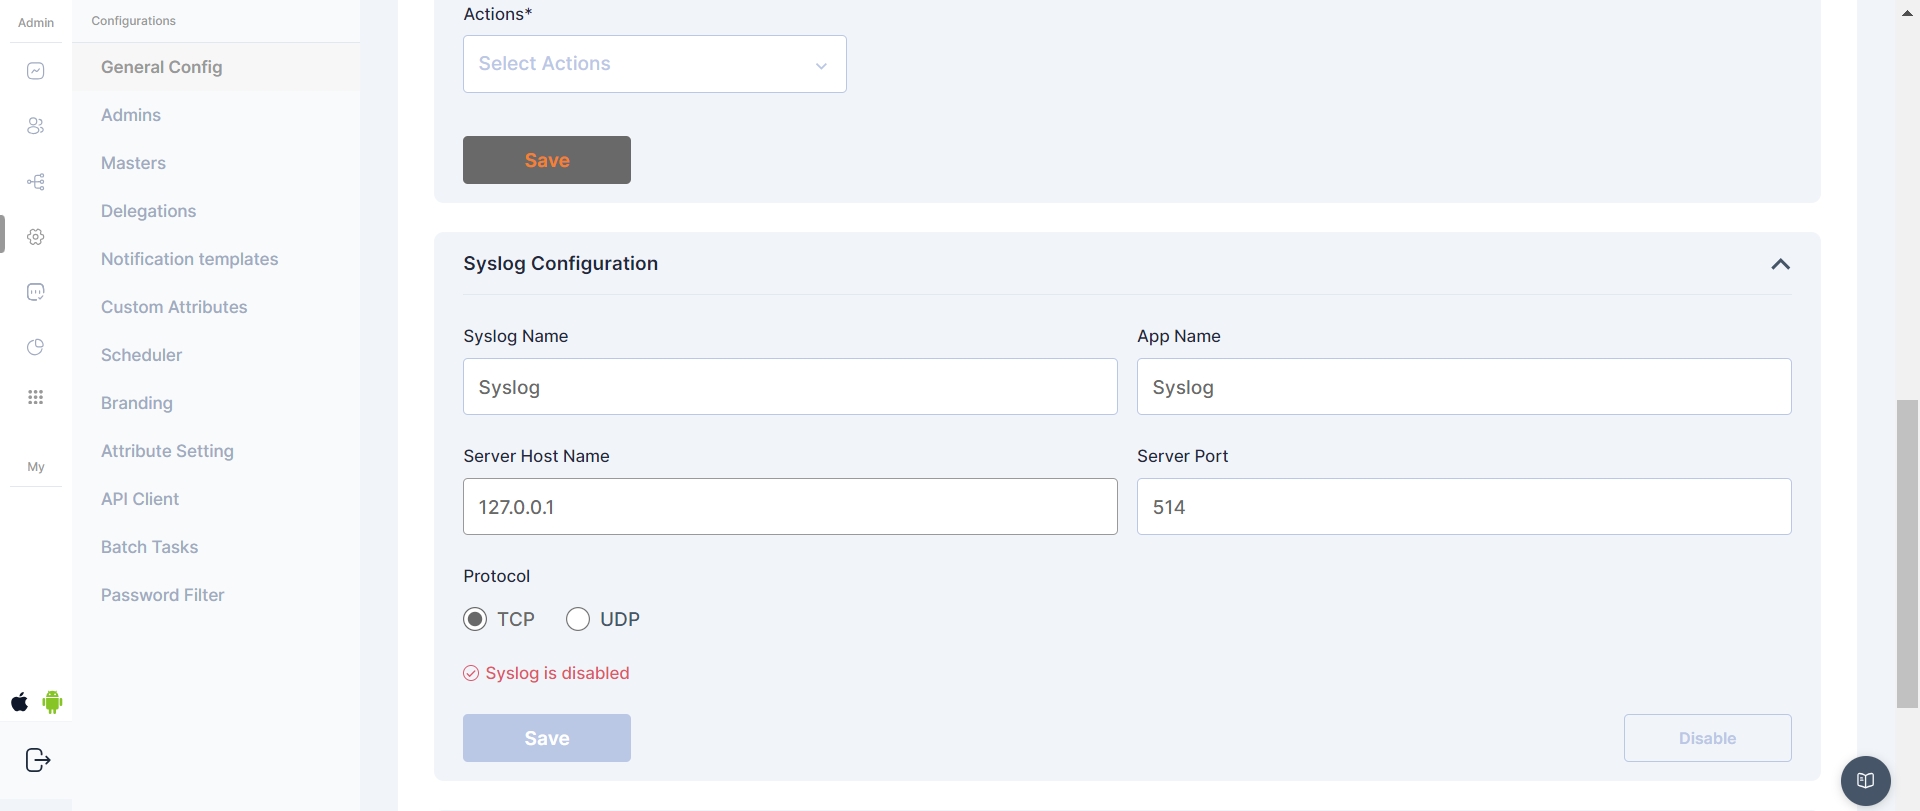Click the vertical page scrollbar thumb
This screenshot has height=811, width=1920.
[1907, 553]
